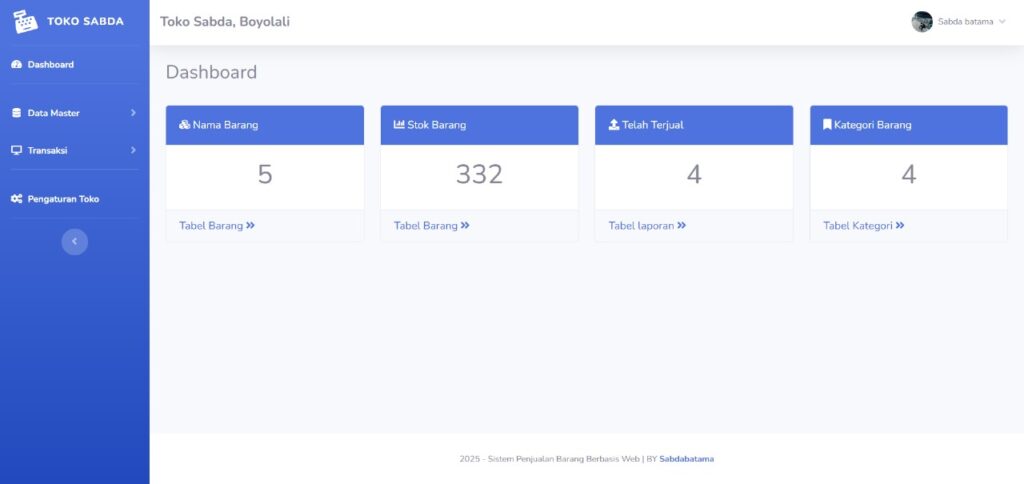Click the Sabda batama user avatar
The image size is (1024, 484).
pyautogui.click(x=922, y=22)
